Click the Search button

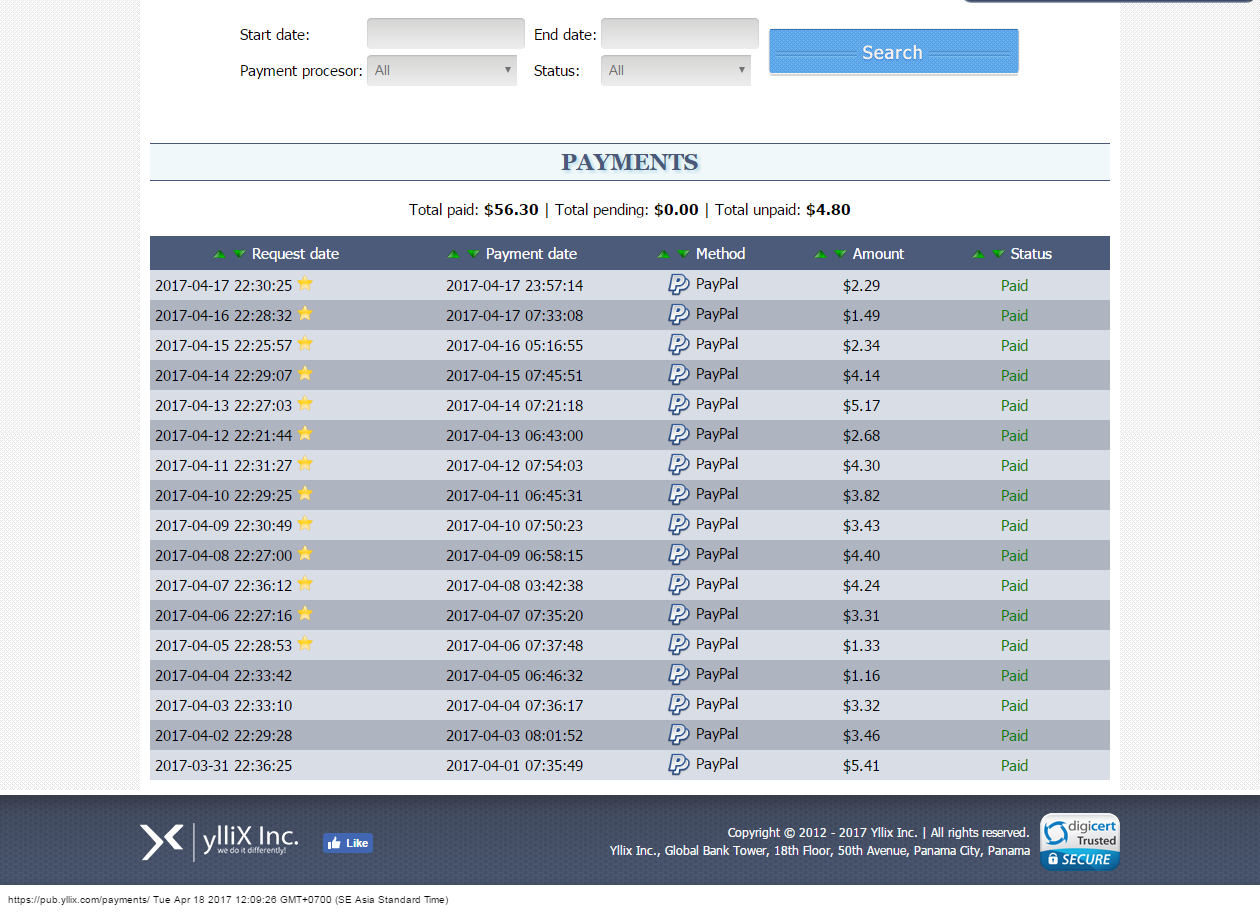point(894,52)
